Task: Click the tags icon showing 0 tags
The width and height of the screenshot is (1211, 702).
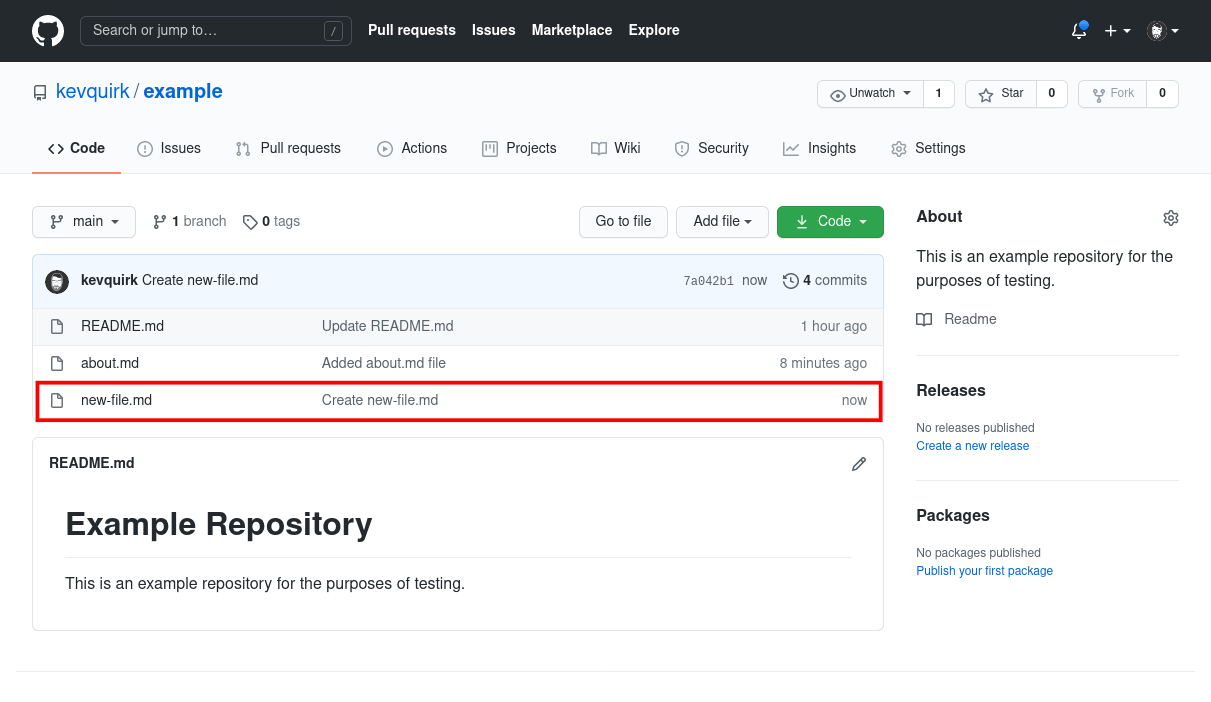Action: tap(250, 221)
